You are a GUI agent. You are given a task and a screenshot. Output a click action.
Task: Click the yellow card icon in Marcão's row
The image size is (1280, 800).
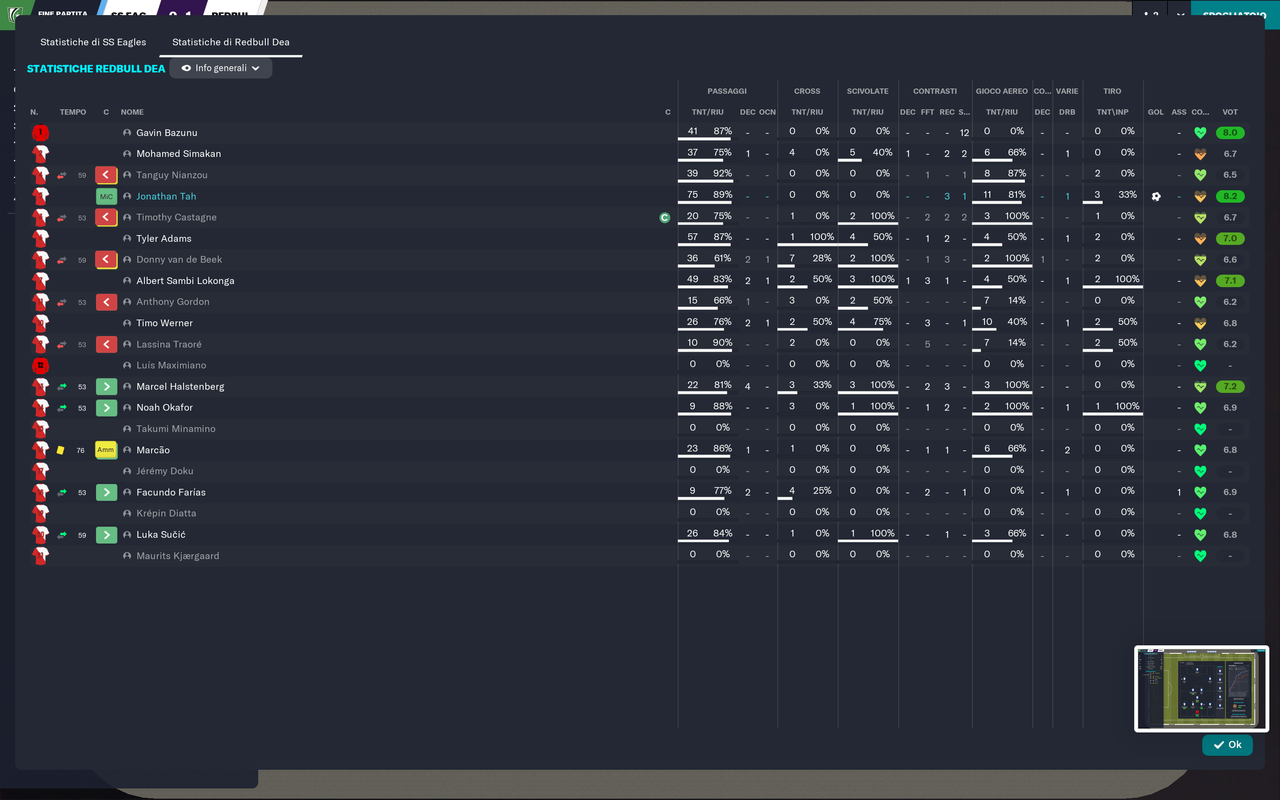[x=60, y=450]
